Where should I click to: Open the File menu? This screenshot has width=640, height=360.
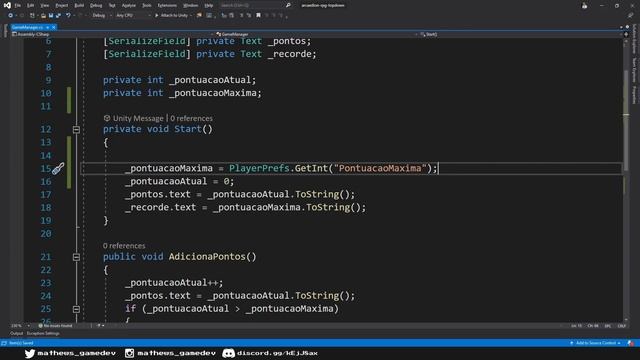click(x=18, y=5)
